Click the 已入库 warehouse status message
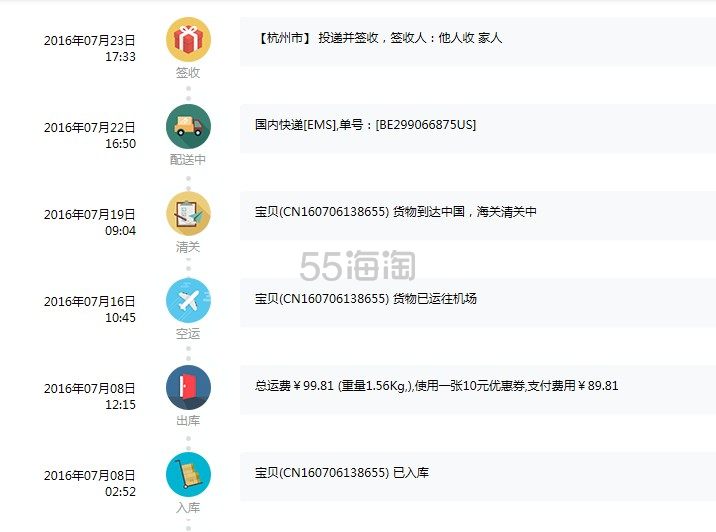 point(342,473)
